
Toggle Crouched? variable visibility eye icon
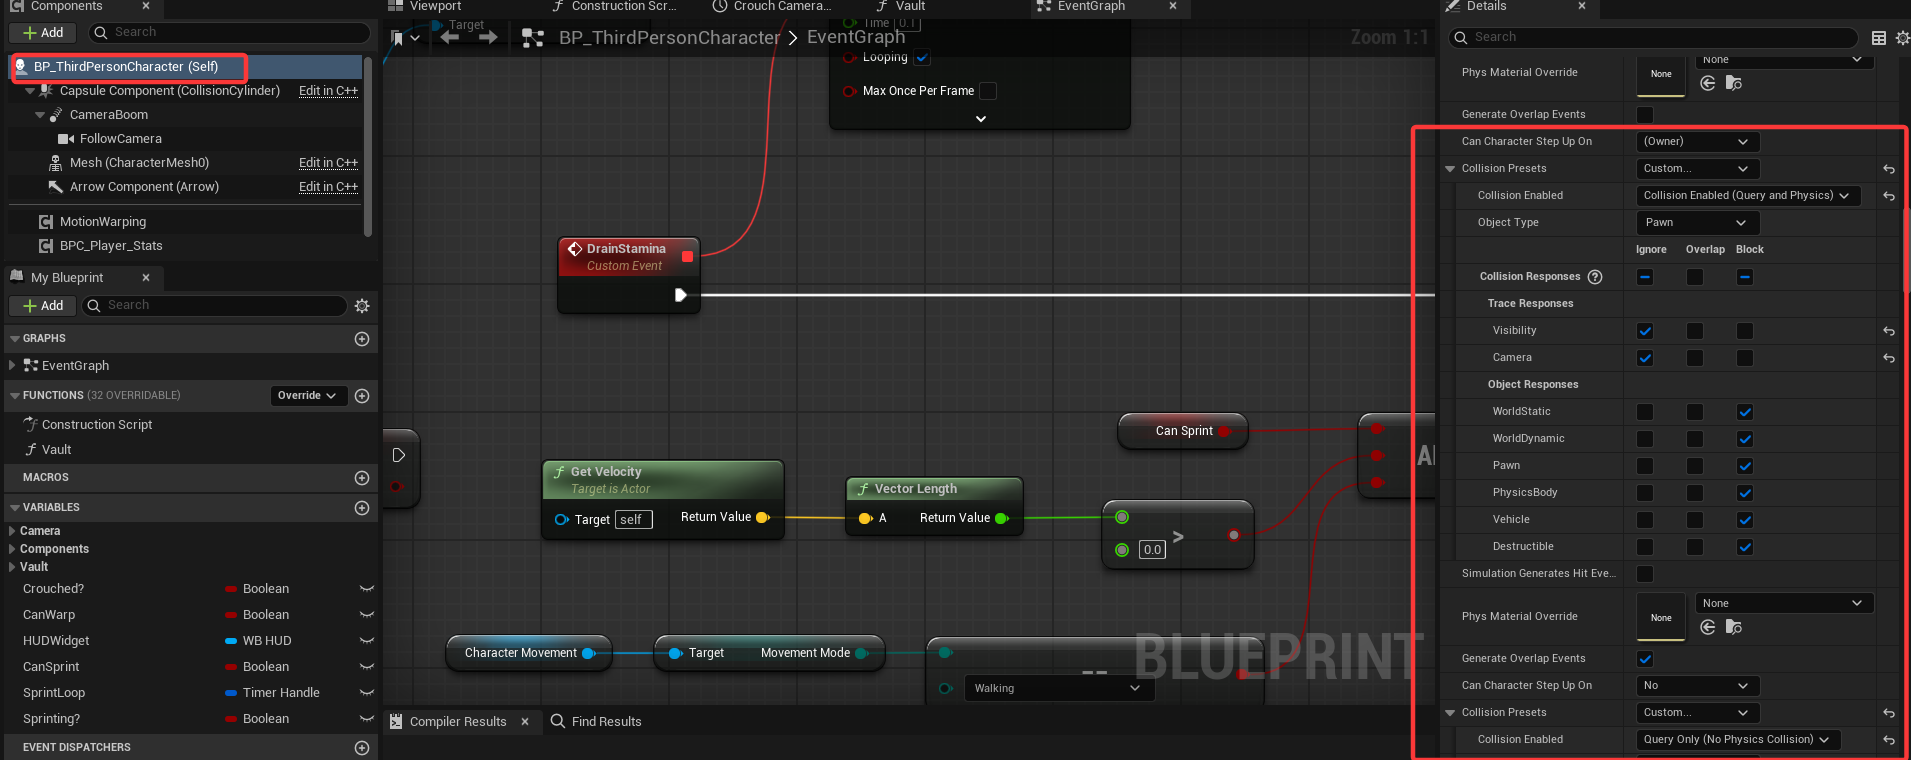click(x=367, y=589)
